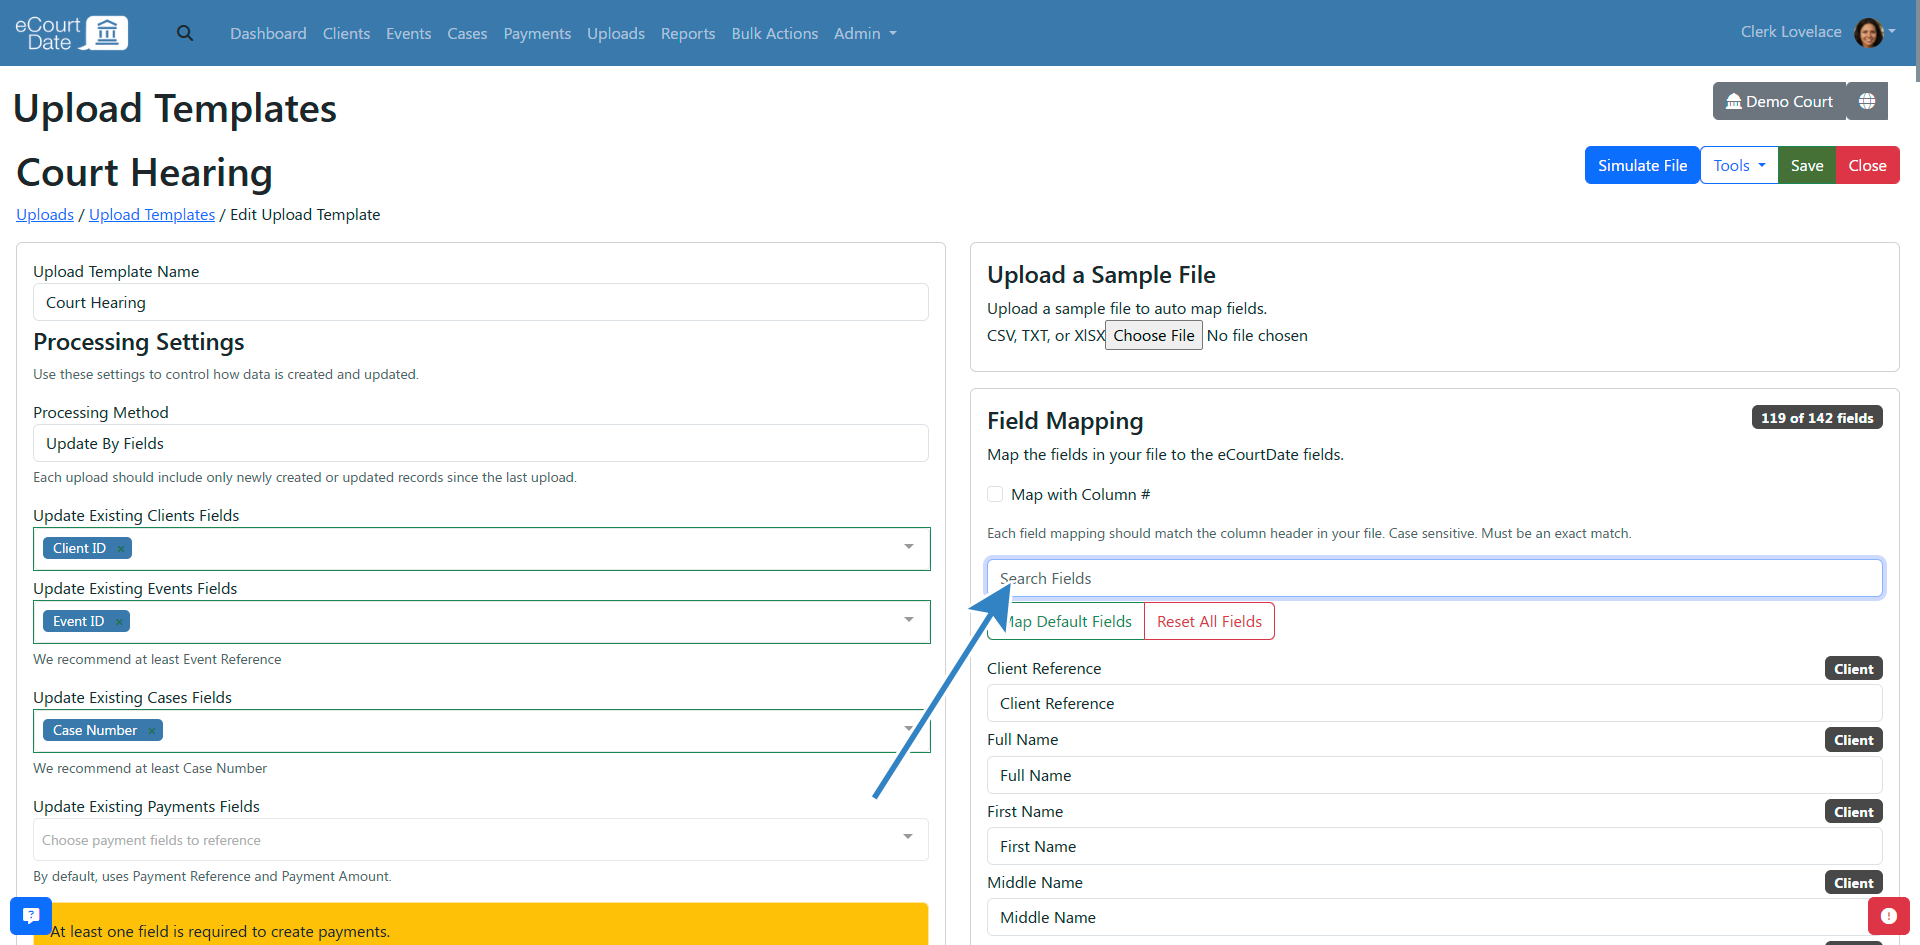Remove the Client ID tag
The image size is (1920, 945).
[121, 548]
